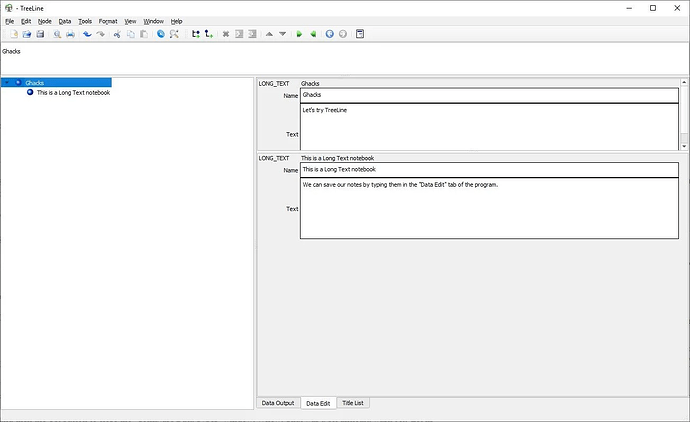This screenshot has width=690, height=422.
Task: Move node down with the down-triangle icon
Action: tap(283, 34)
